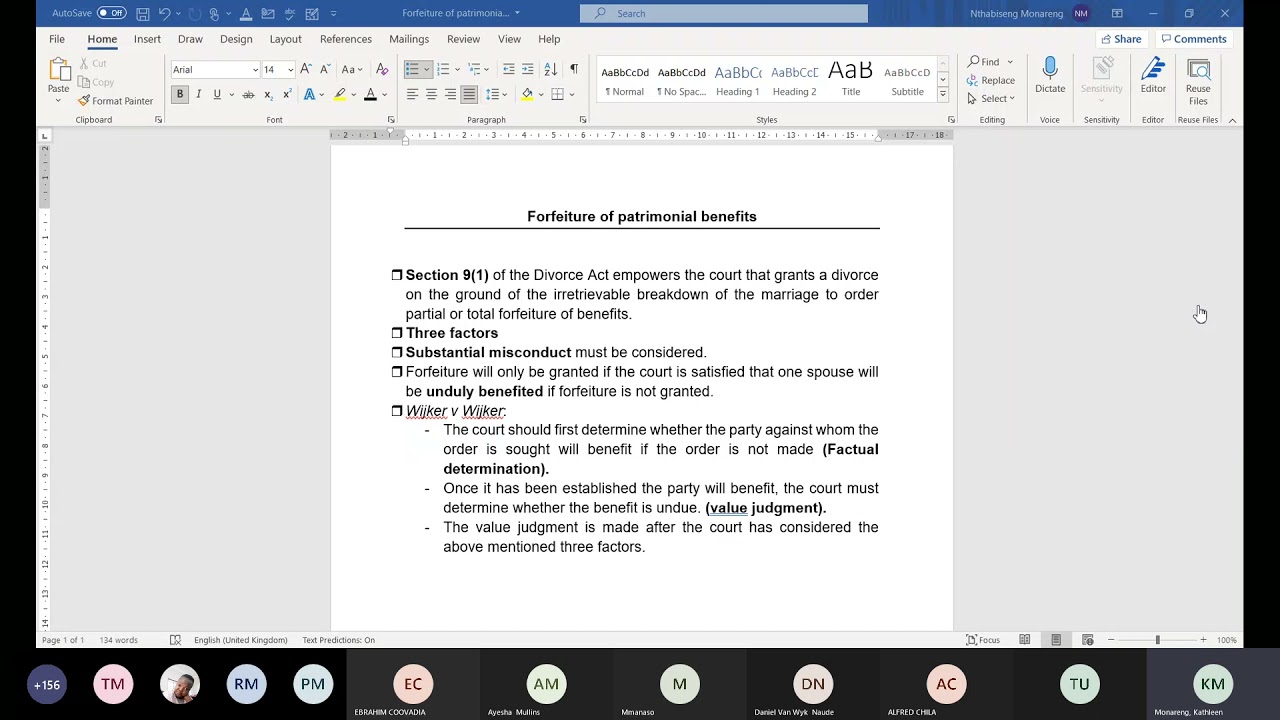The height and width of the screenshot is (720, 1280).
Task: Toggle Strikethrough formatting
Action: 248,94
